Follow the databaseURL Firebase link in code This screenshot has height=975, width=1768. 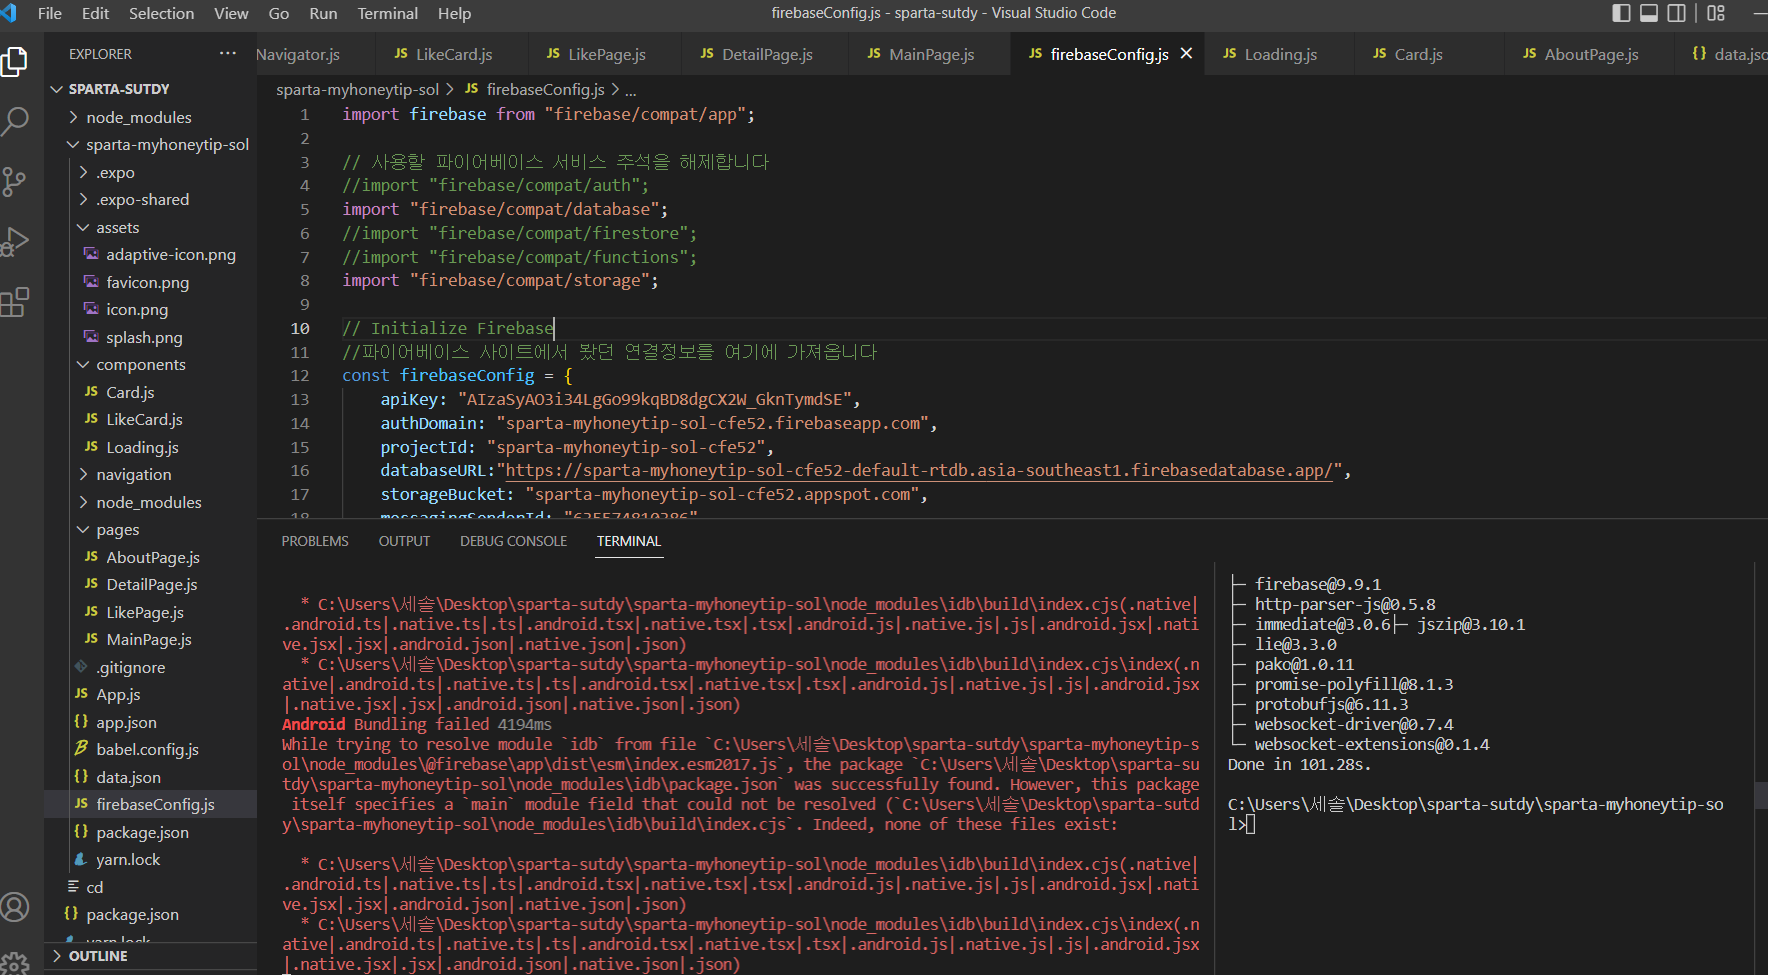pyautogui.click(x=919, y=470)
